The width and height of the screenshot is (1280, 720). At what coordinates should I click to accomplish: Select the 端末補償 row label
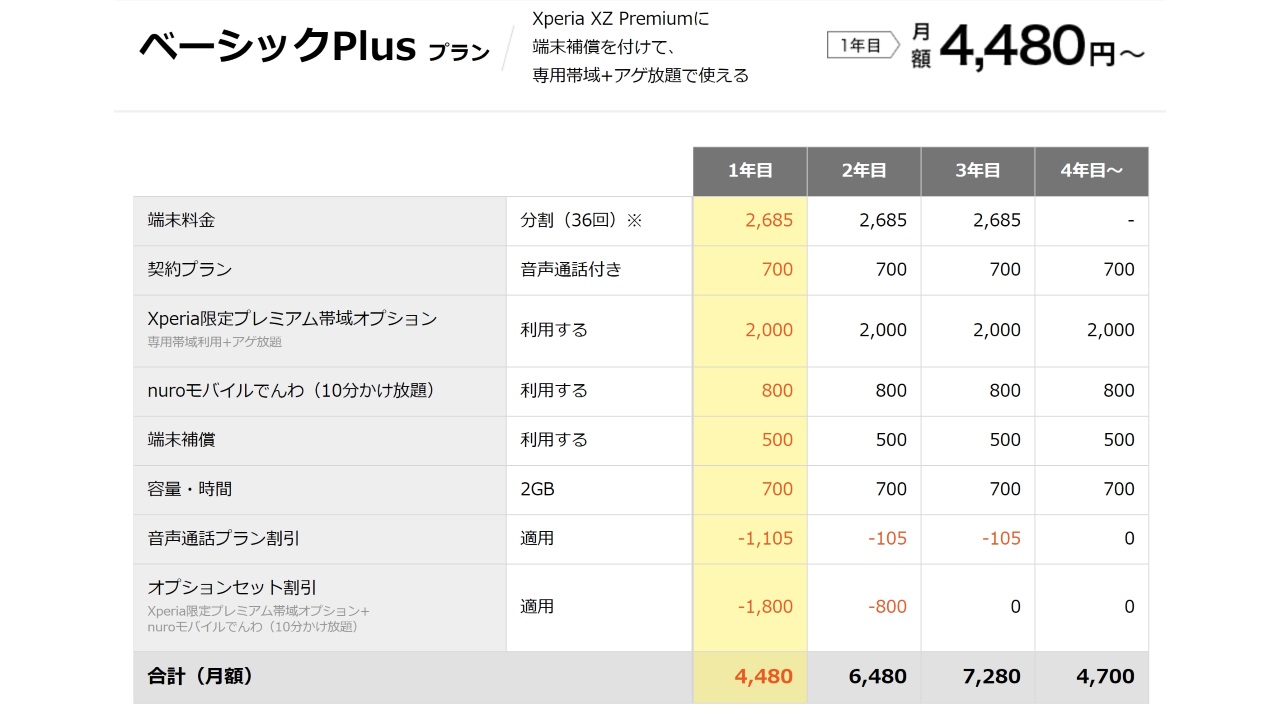tap(181, 439)
